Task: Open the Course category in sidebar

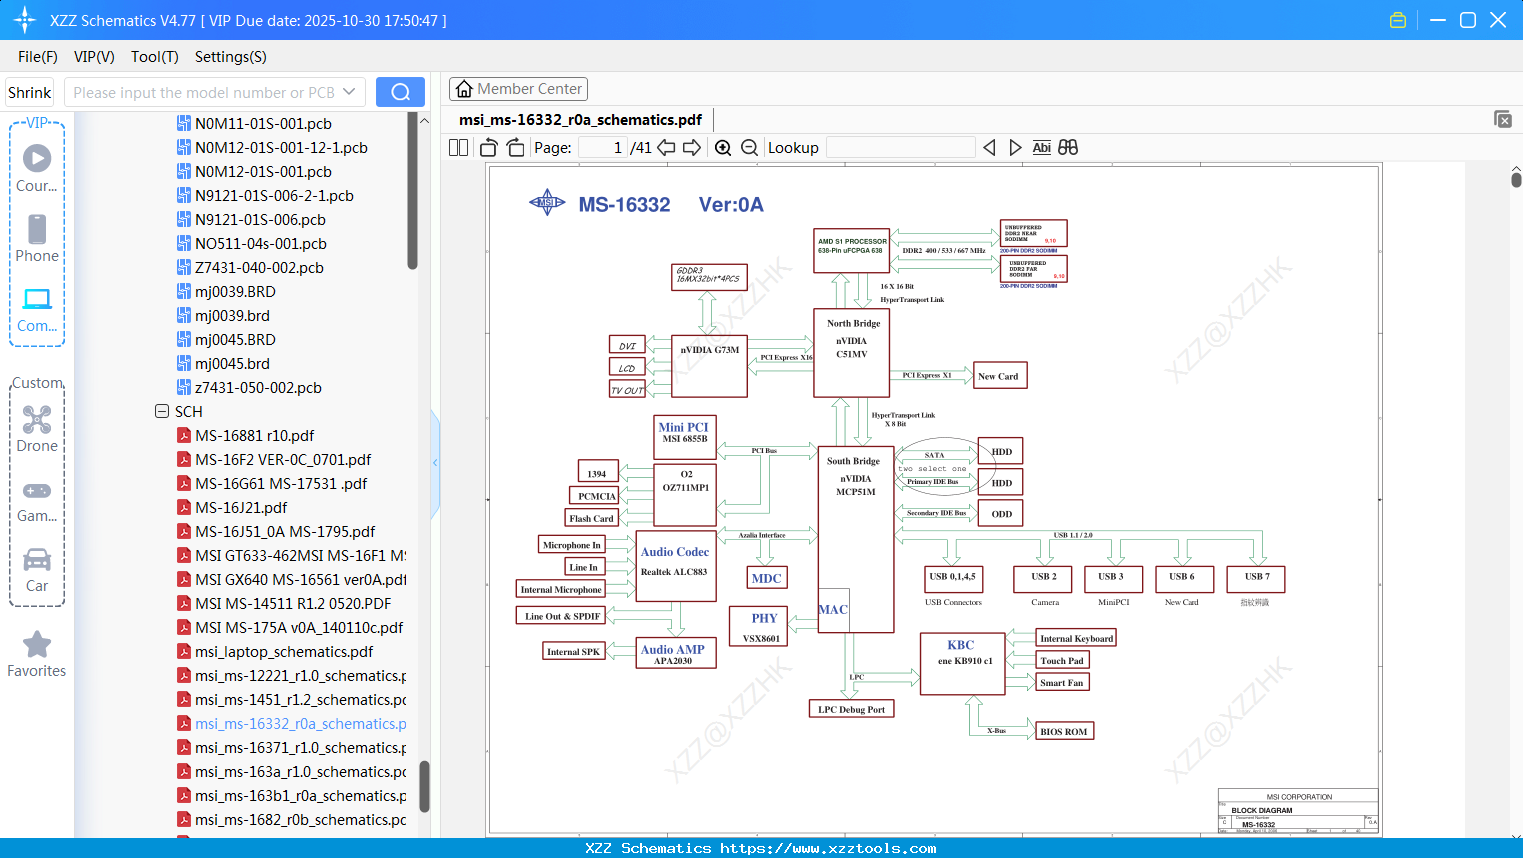Action: click(37, 168)
